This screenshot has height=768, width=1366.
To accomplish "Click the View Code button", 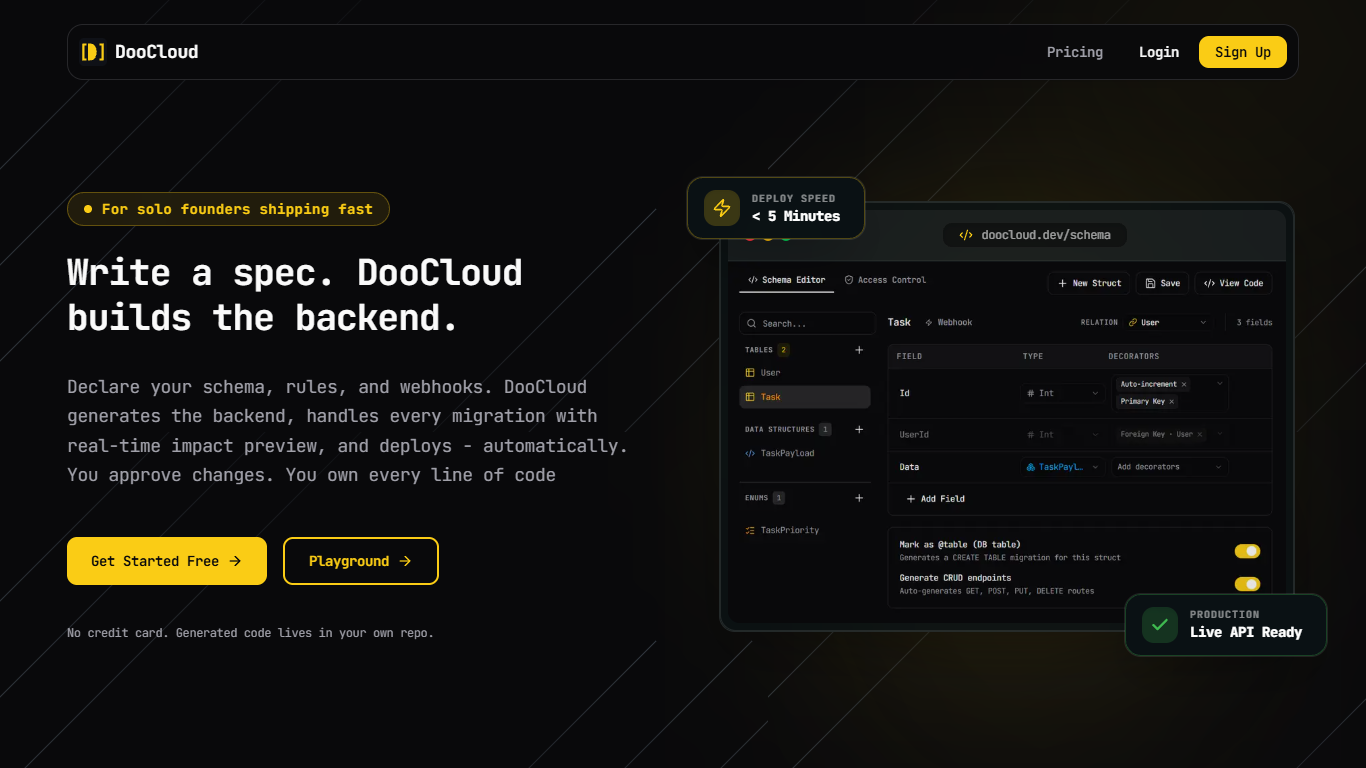I will tap(1233, 283).
